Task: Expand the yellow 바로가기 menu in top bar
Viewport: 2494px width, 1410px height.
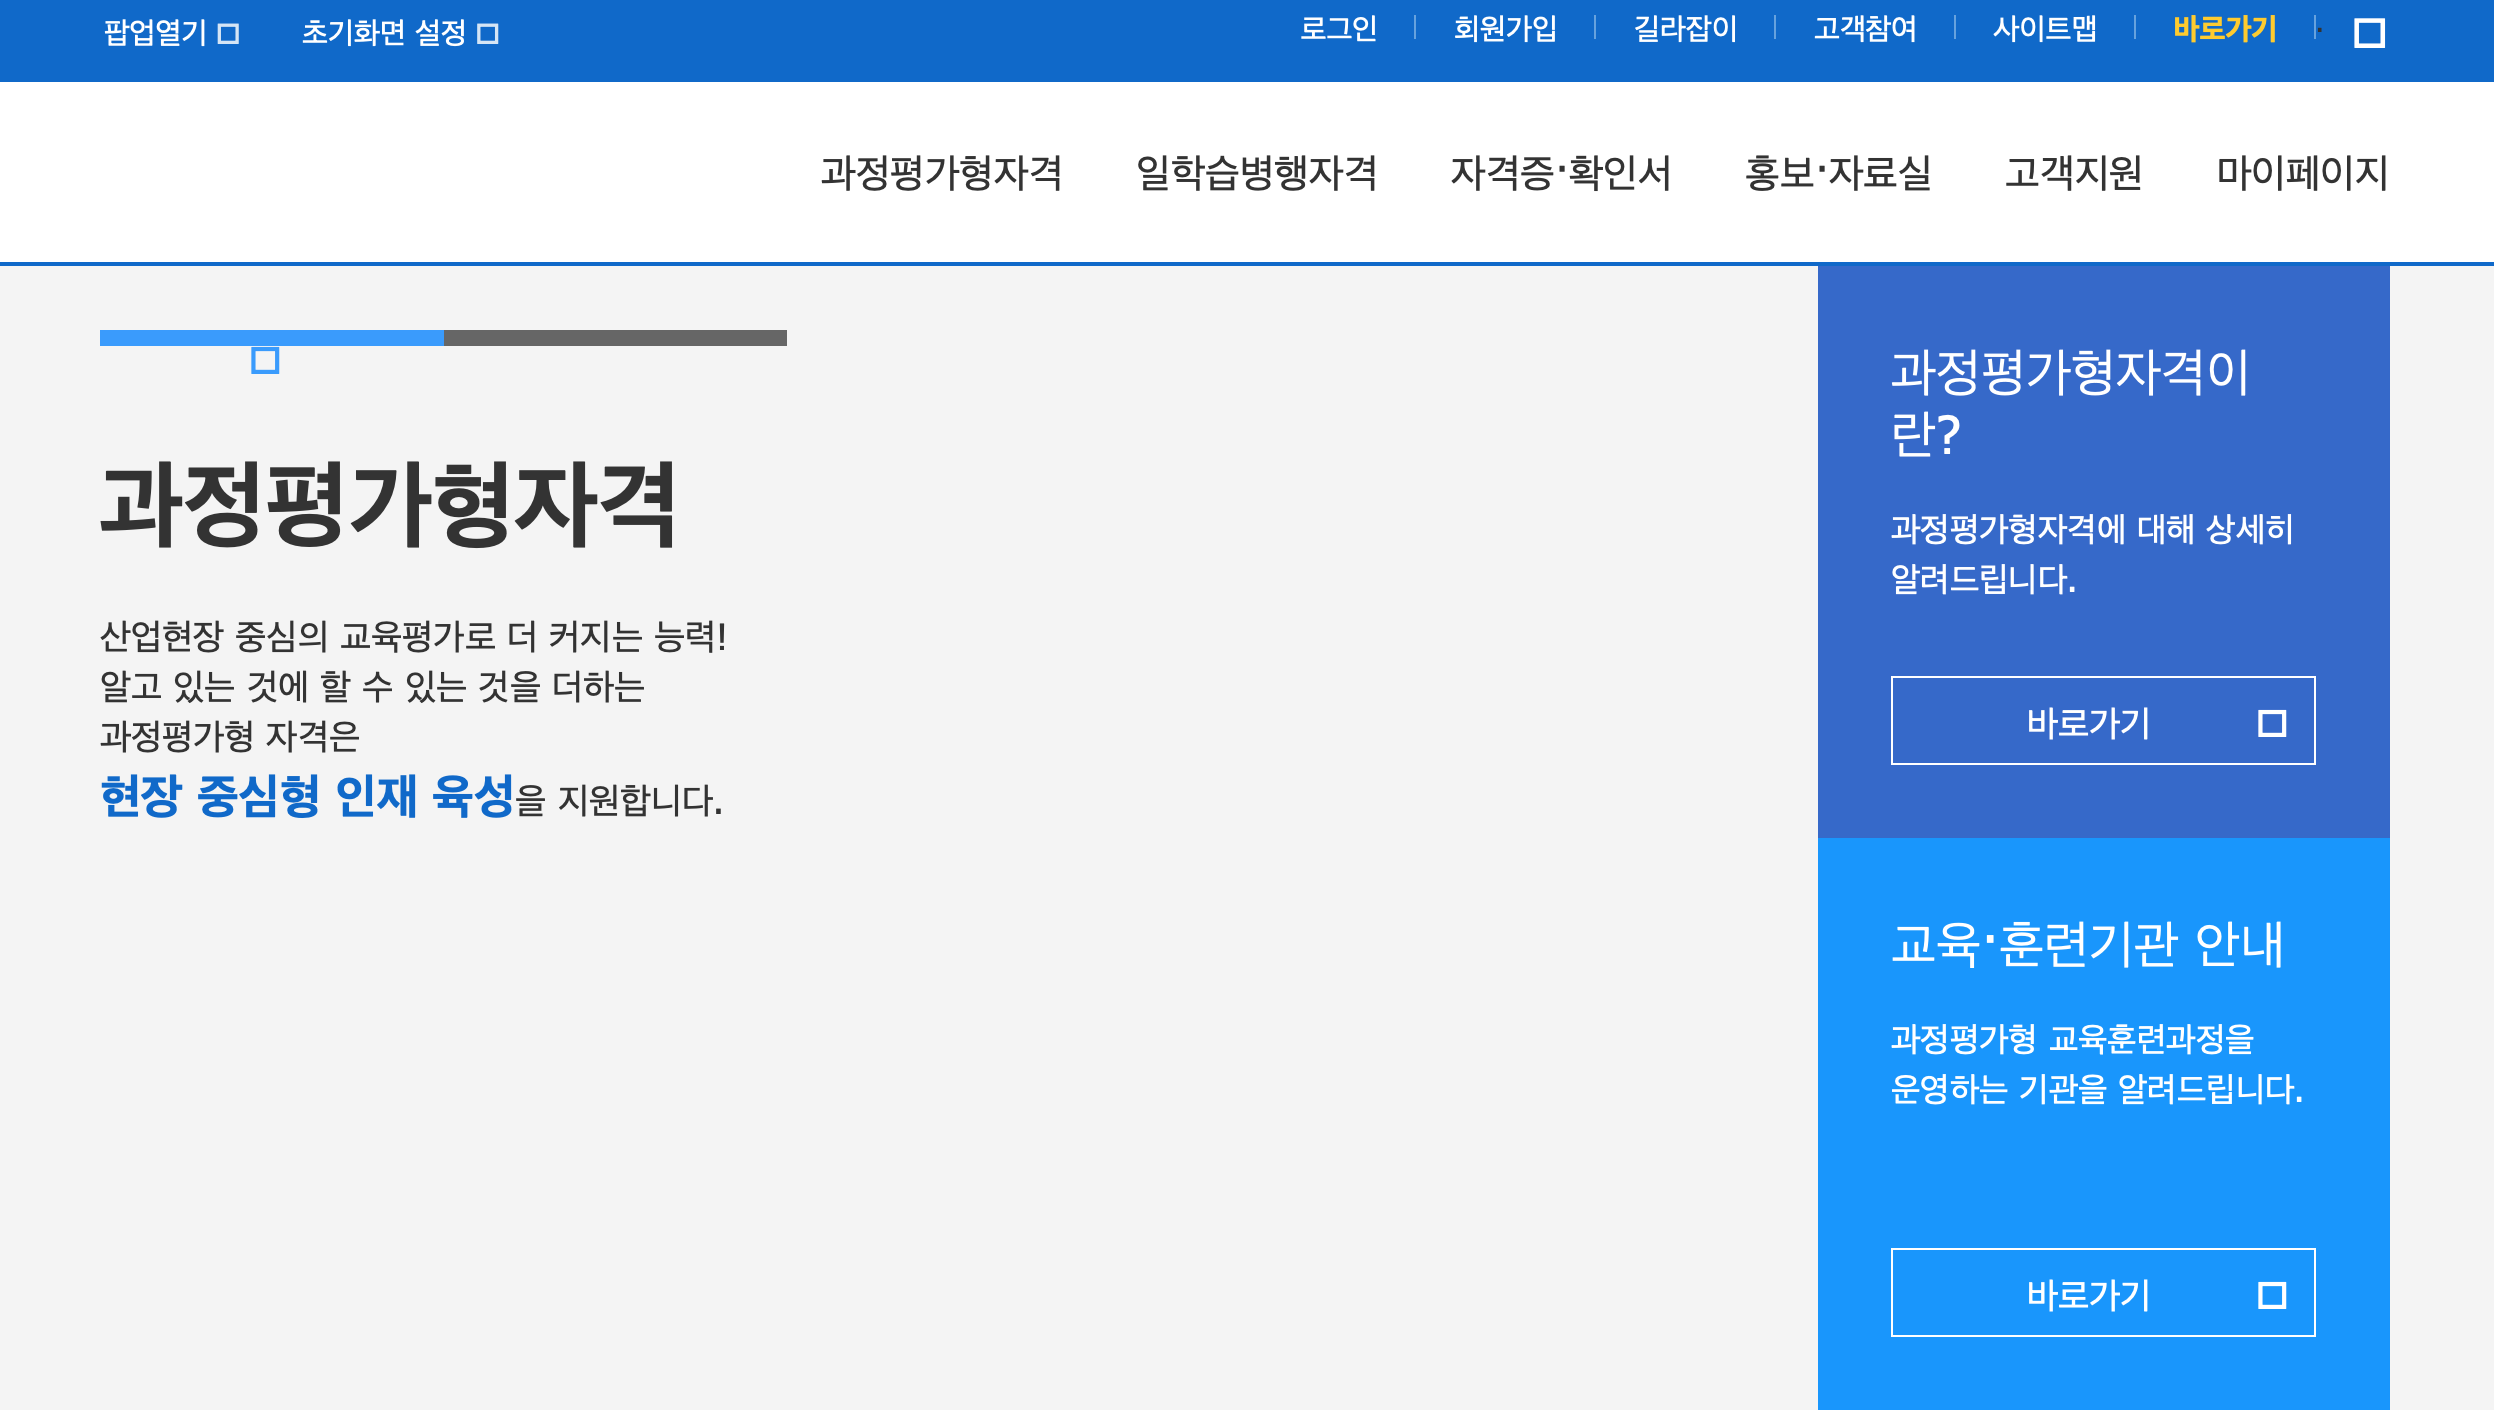Action: click(2224, 29)
